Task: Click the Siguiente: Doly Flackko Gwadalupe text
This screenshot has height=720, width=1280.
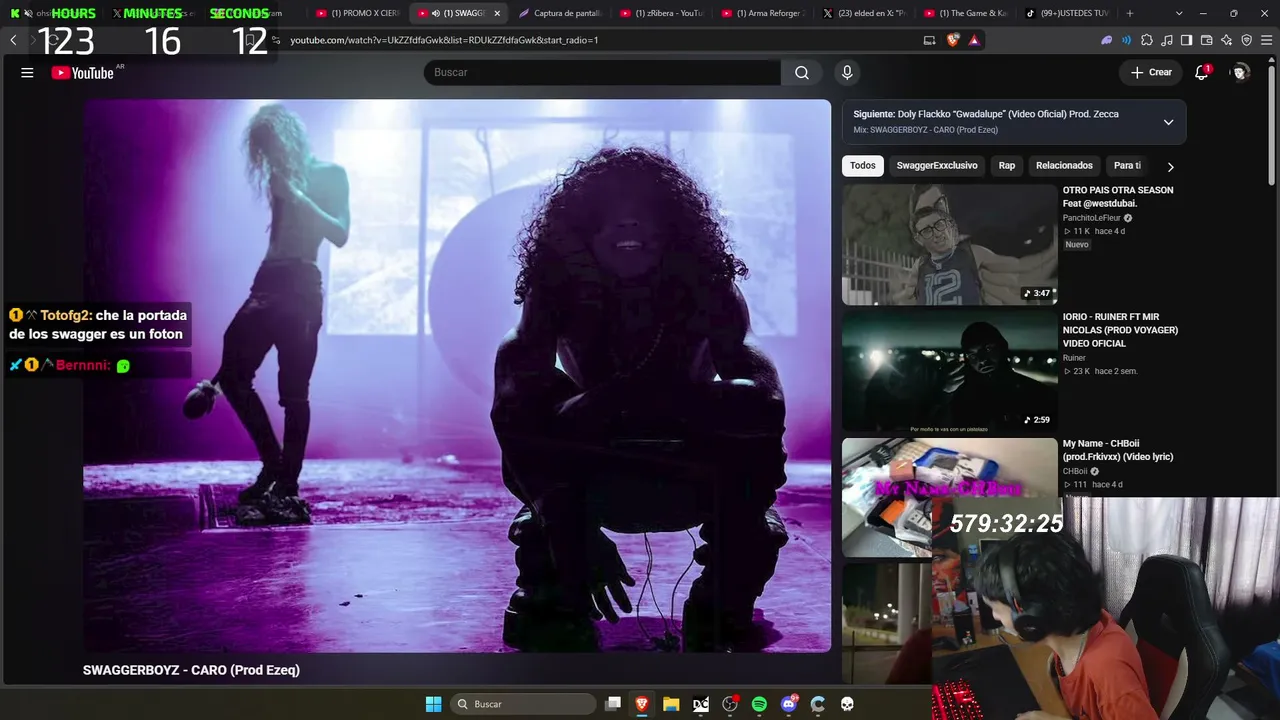Action: tap(986, 114)
